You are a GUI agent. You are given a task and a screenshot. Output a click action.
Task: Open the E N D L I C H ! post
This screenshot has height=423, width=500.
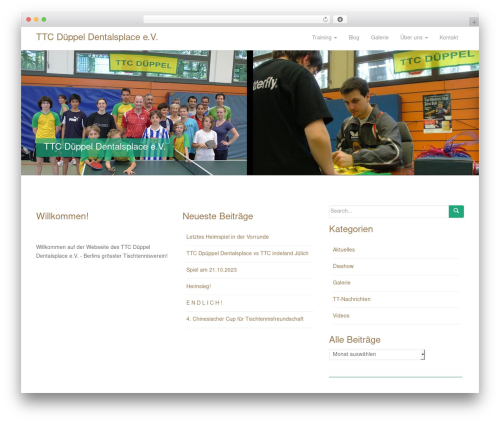204,303
